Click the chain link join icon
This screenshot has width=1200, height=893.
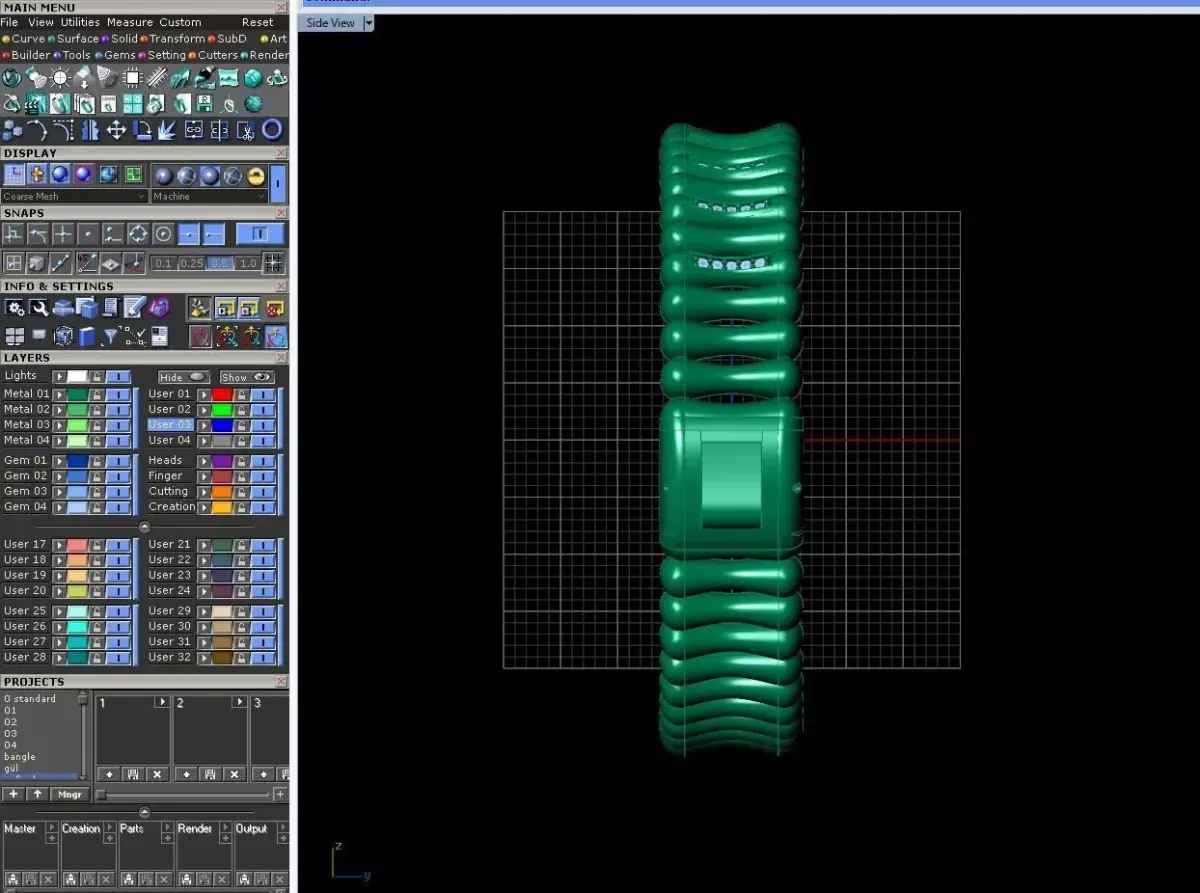pyautogui.click(x=194, y=129)
